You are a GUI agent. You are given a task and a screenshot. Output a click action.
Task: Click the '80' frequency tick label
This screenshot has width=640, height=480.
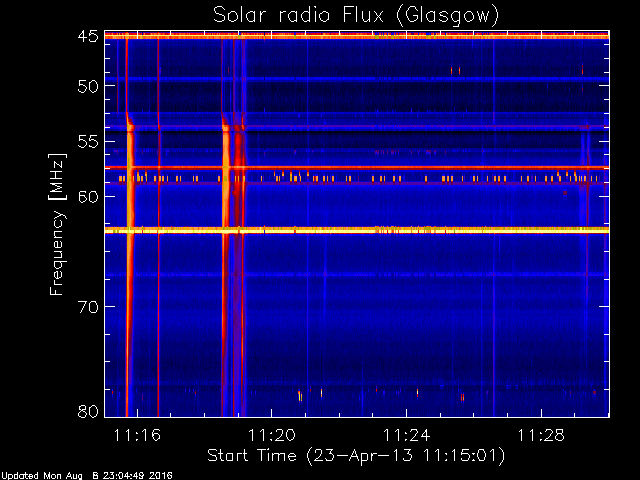pyautogui.click(x=88, y=411)
